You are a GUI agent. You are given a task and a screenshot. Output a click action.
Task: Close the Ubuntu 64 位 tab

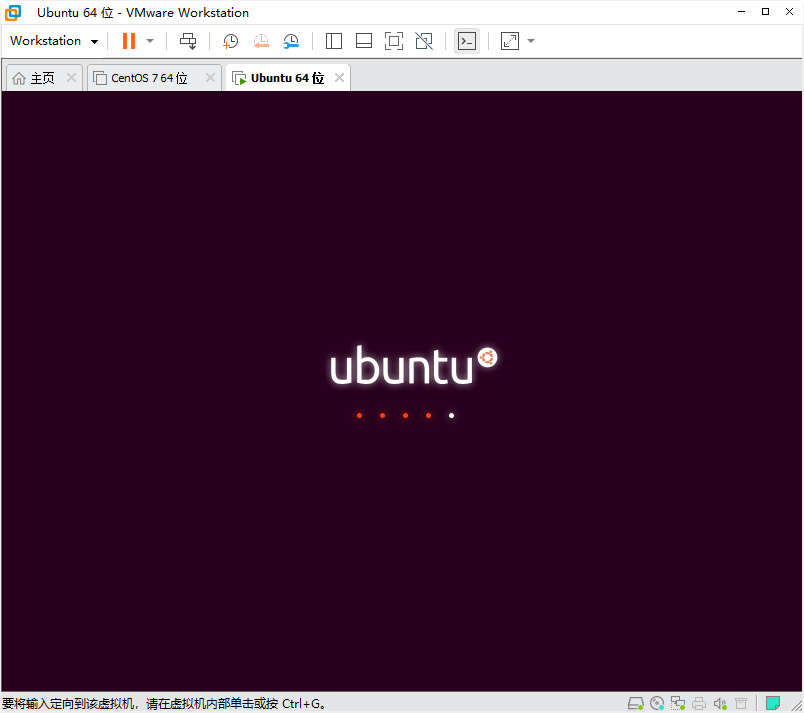[339, 78]
